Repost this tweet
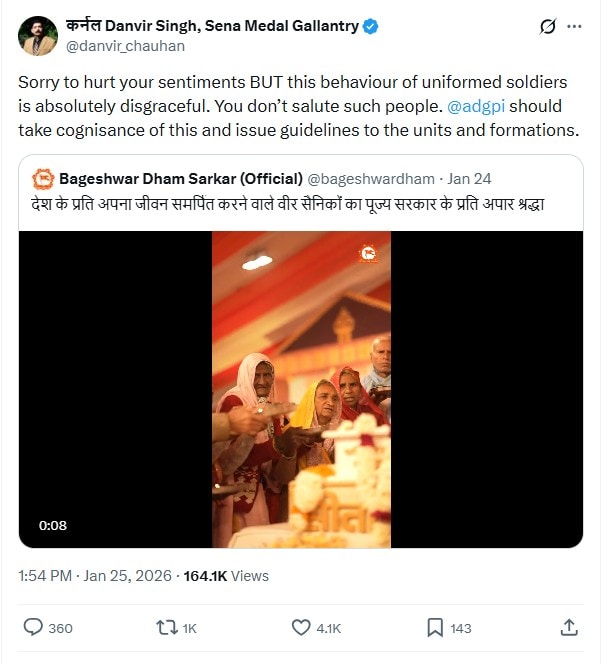Image resolution: width=613 pixels, height=664 pixels. [x=168, y=627]
